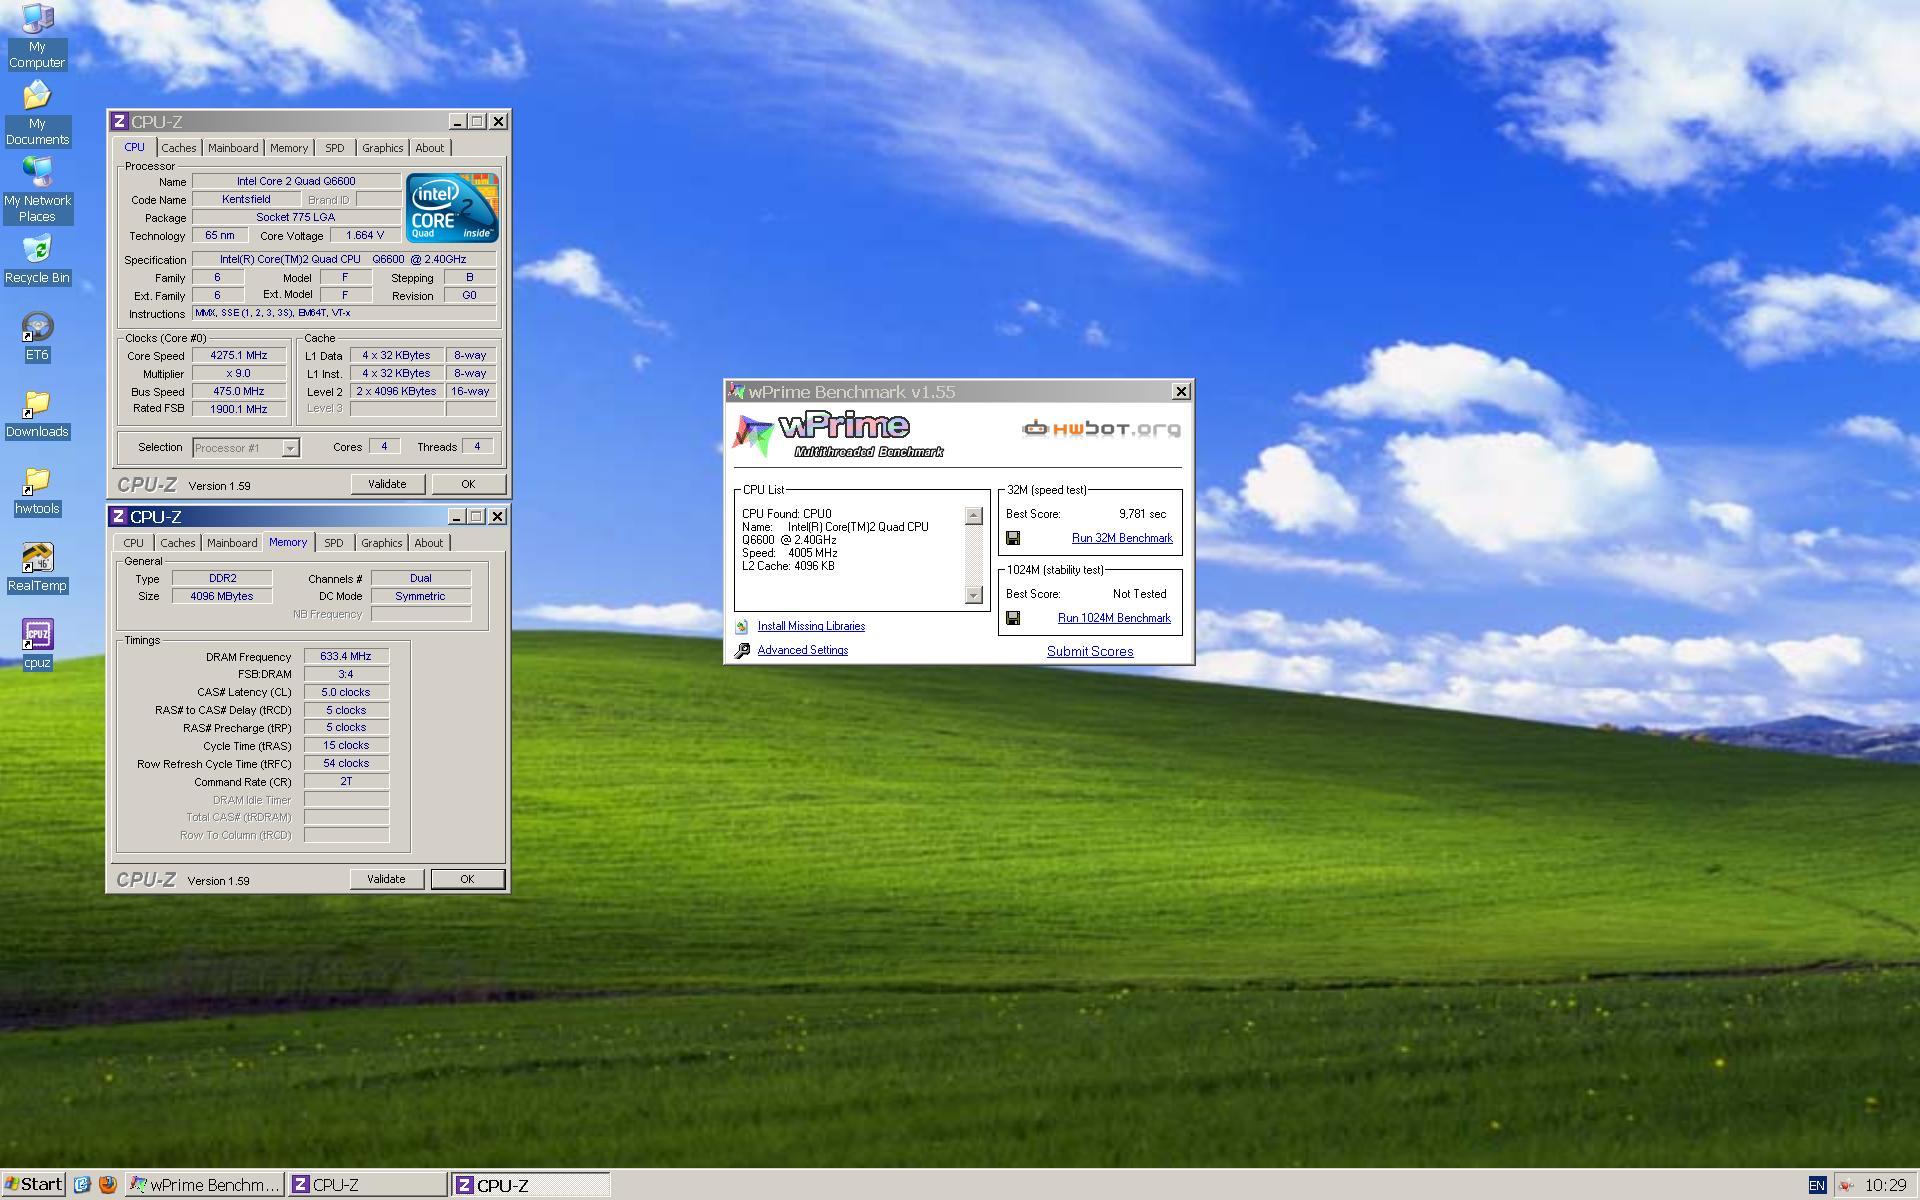Click the save icon for 32M score
1920x1200 pixels.
pos(1013,538)
